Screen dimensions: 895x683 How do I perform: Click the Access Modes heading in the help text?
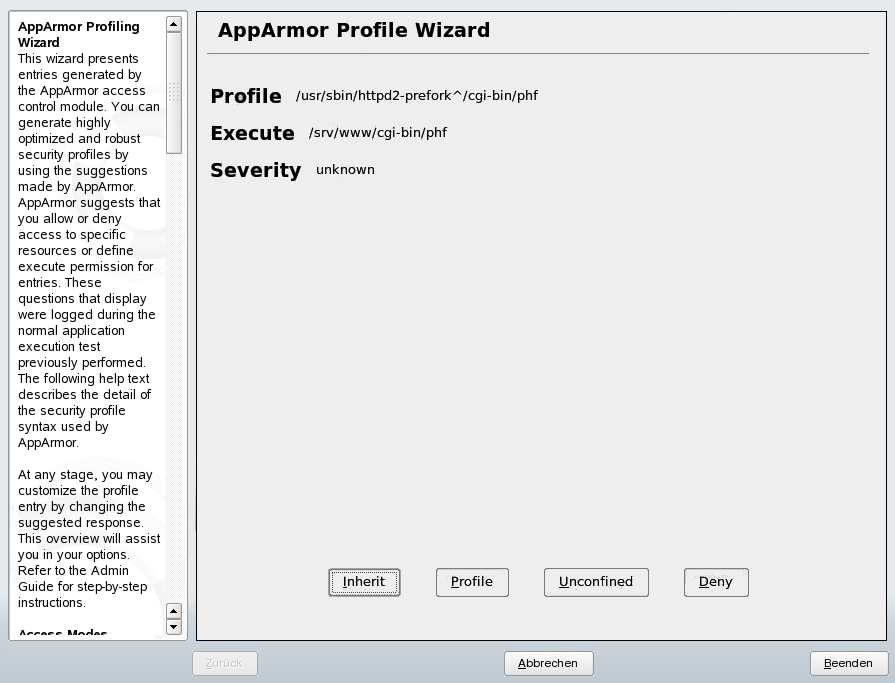[x=63, y=633]
